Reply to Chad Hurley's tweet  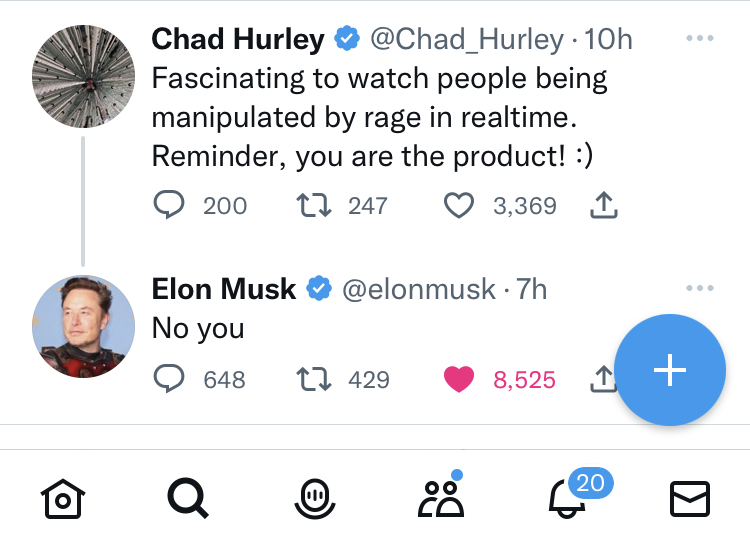pyautogui.click(x=170, y=206)
